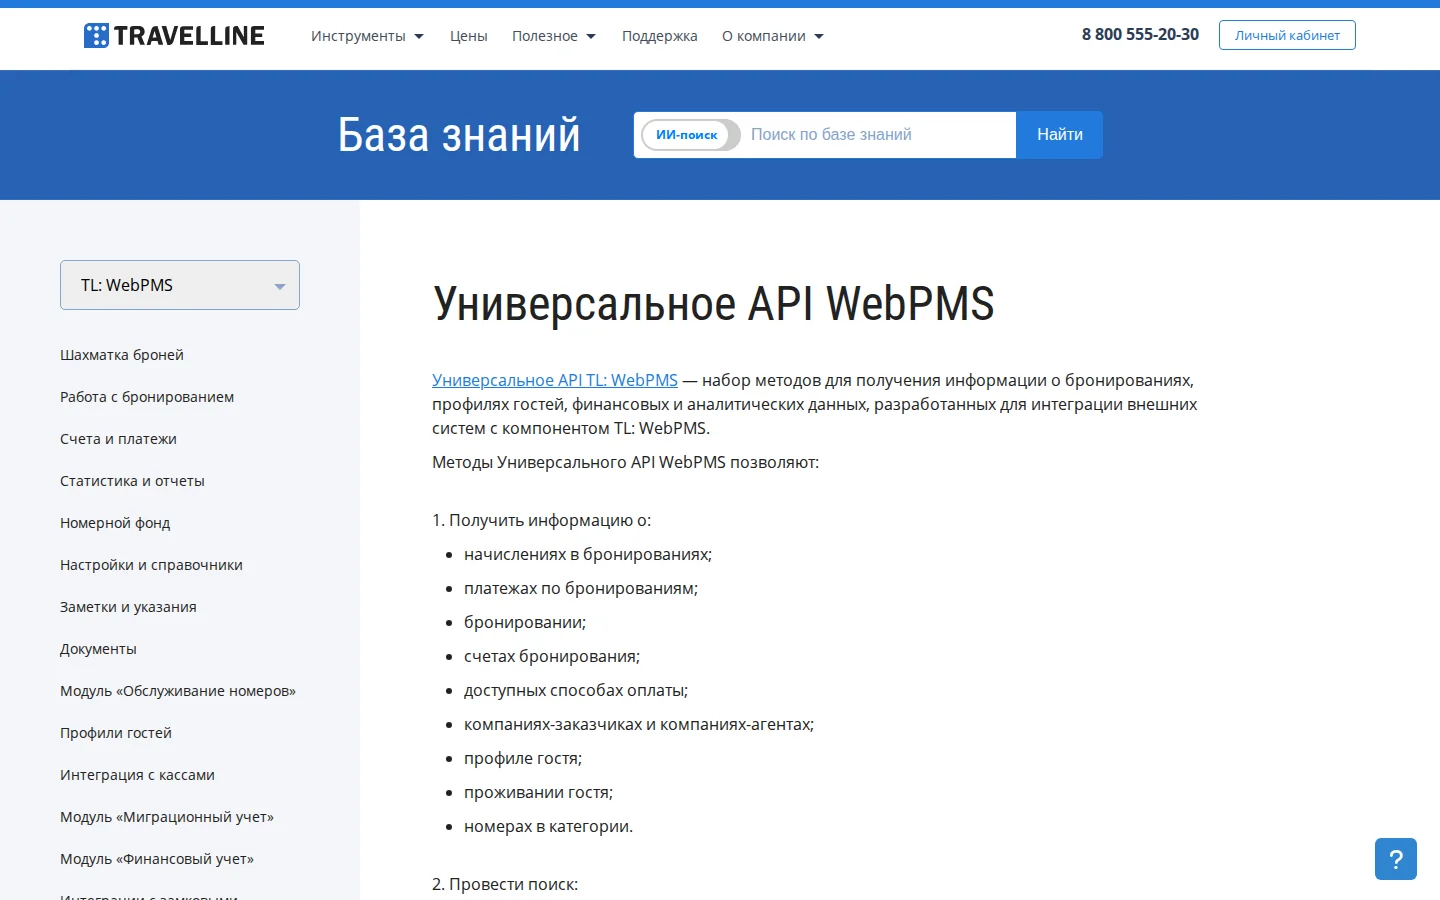
Task: Click the TravelLine logo
Action: (174, 36)
